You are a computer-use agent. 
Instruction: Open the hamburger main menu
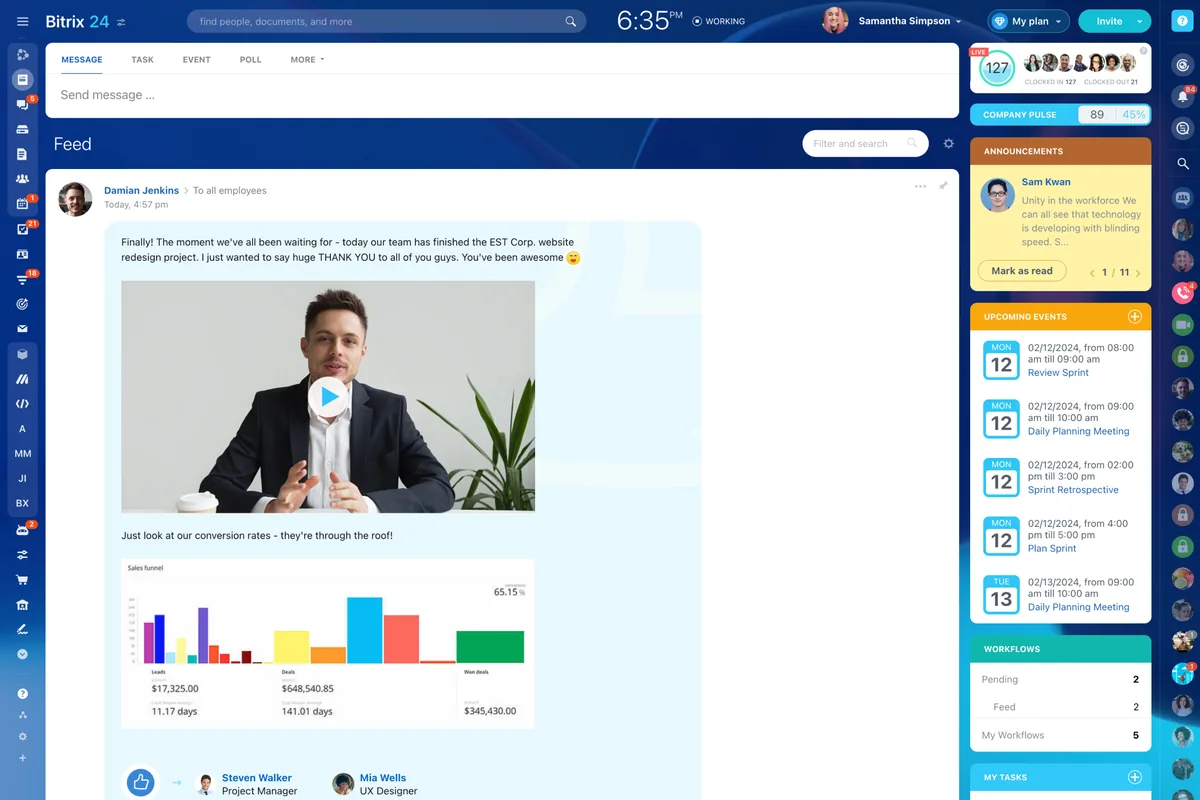click(22, 21)
